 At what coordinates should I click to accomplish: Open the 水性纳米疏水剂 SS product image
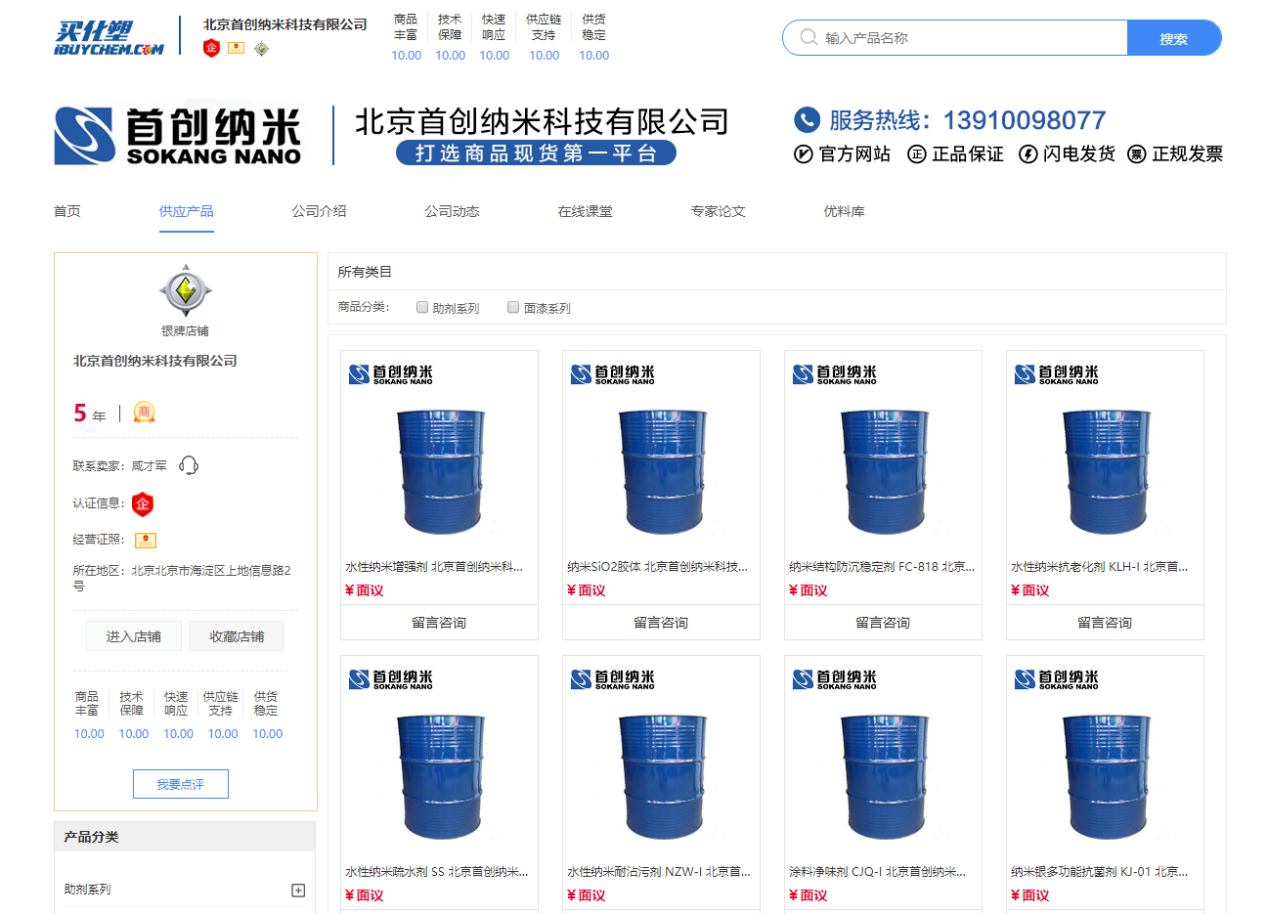pyautogui.click(x=439, y=758)
